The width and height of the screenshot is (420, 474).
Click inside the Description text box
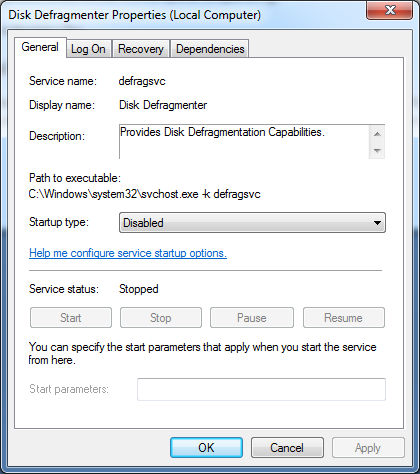pyautogui.click(x=244, y=142)
